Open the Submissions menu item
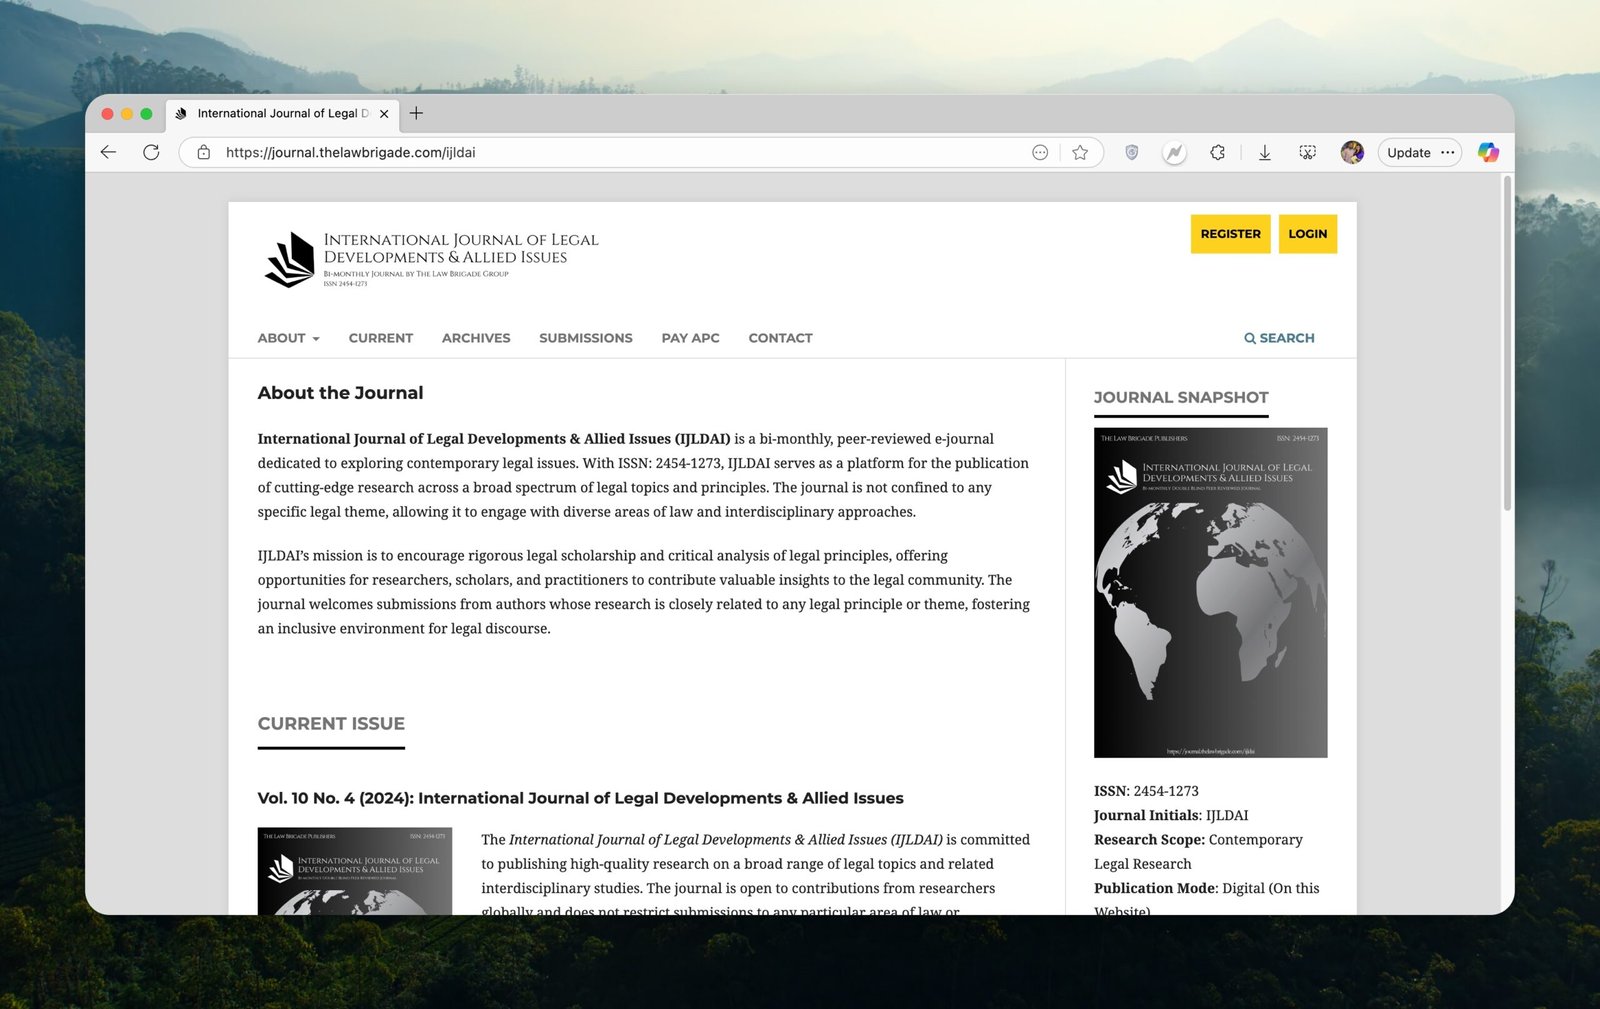1600x1009 pixels. tap(585, 338)
